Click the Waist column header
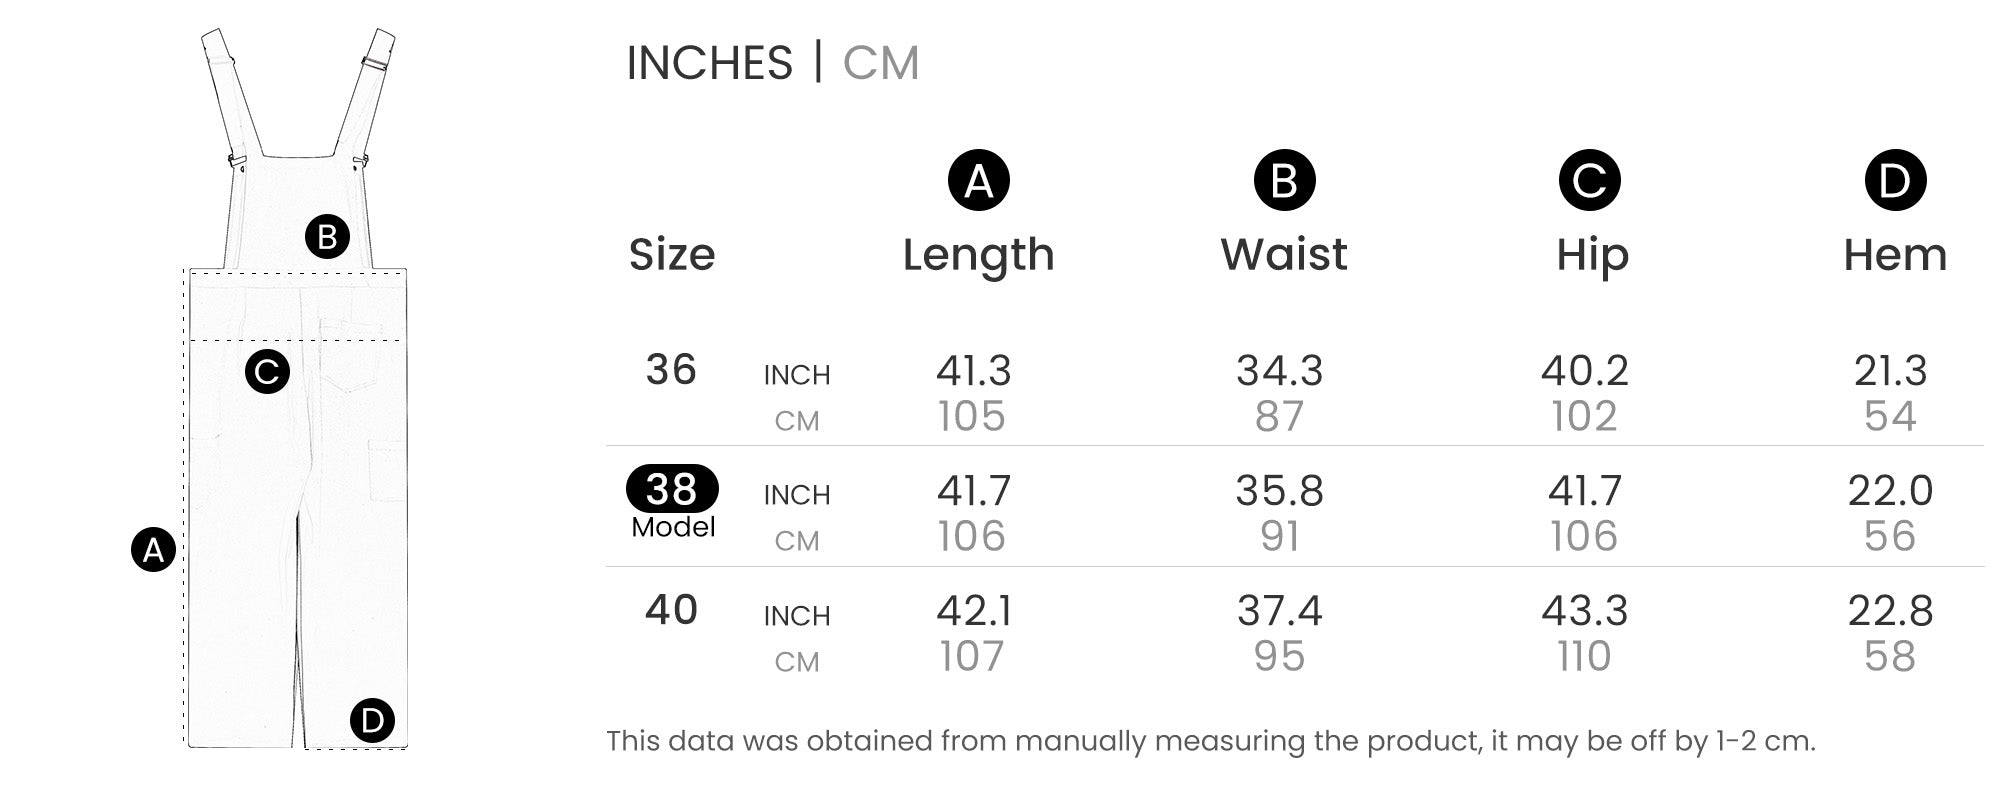This screenshot has width=2000, height=806. [1284, 254]
